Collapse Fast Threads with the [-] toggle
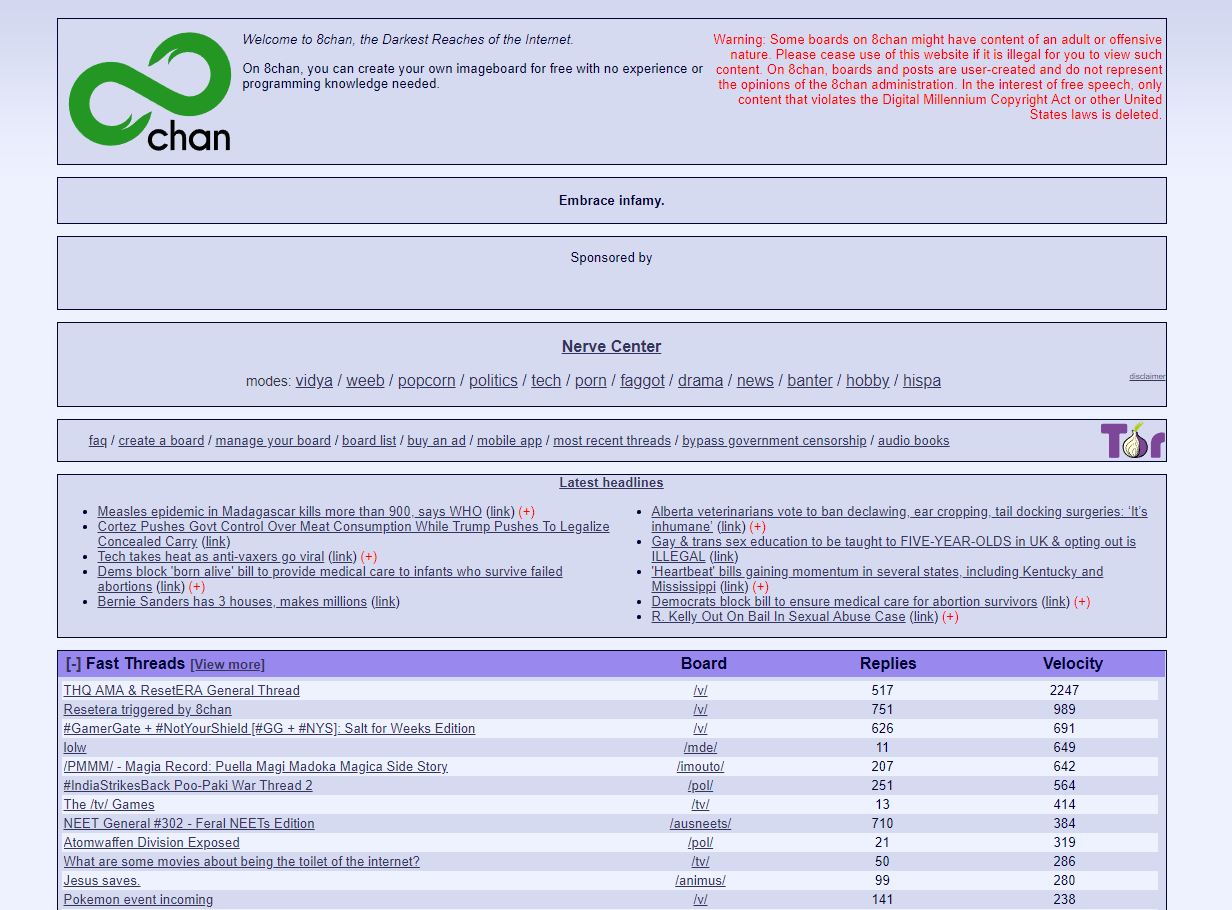 click(x=74, y=663)
